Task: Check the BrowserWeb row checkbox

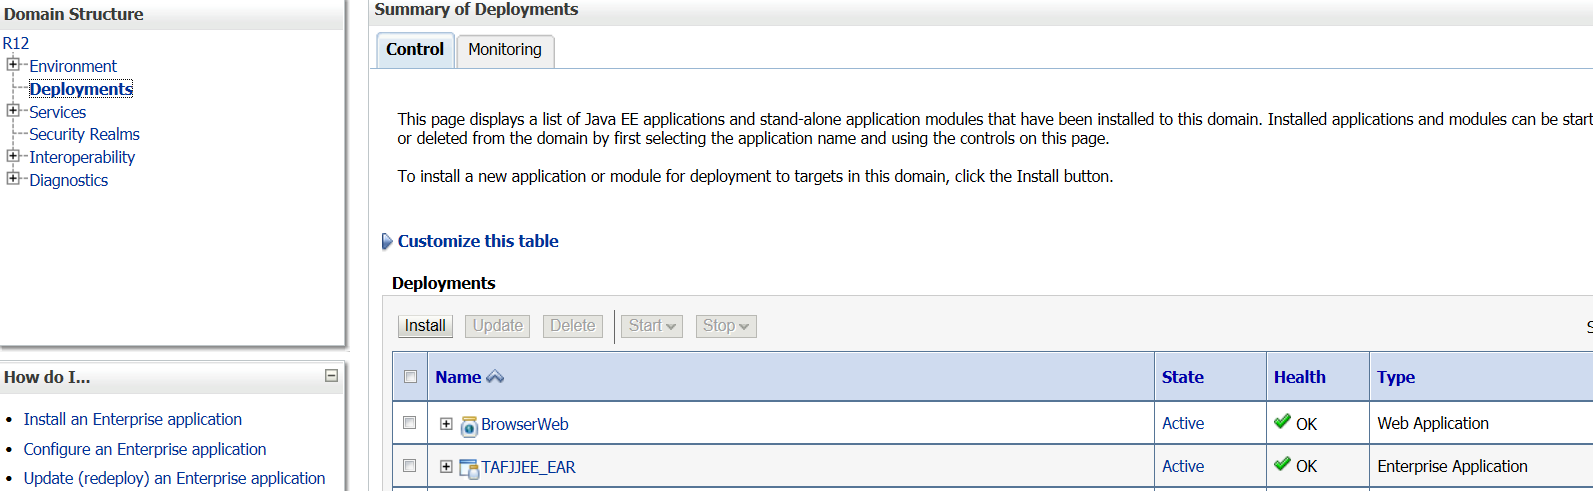Action: click(410, 423)
